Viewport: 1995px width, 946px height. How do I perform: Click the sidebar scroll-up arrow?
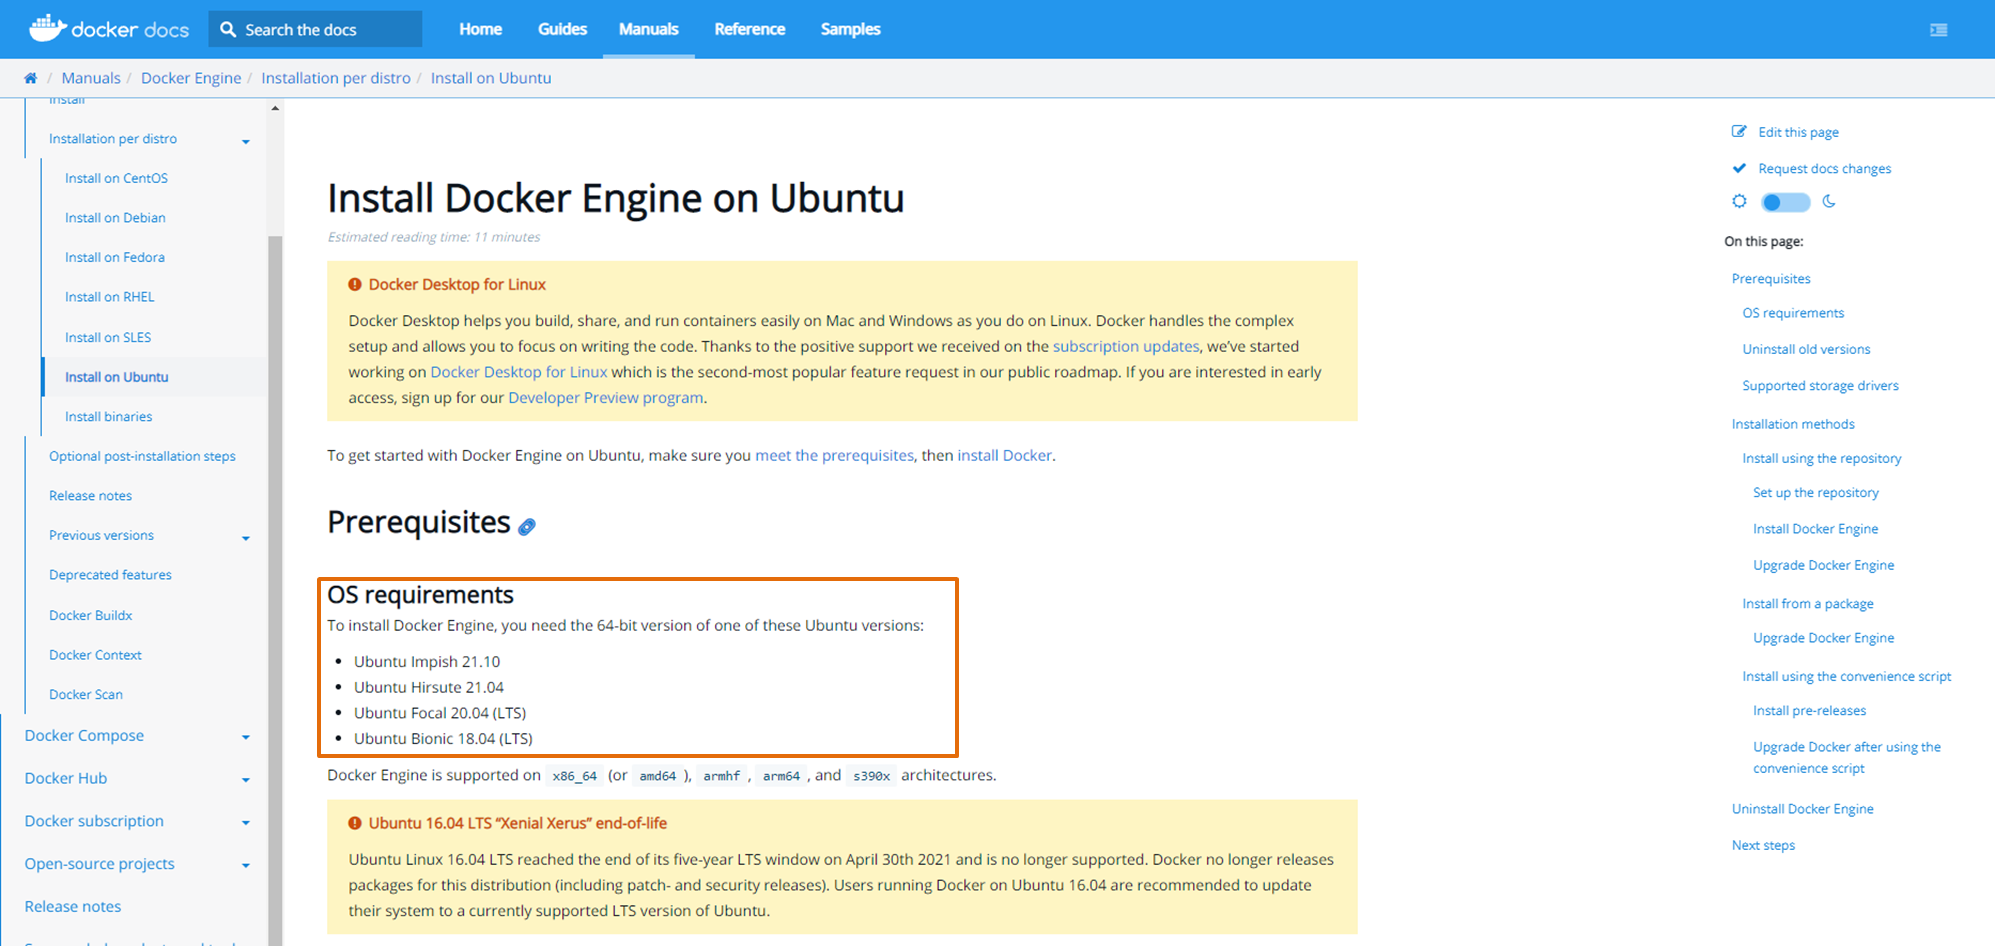pyautogui.click(x=275, y=108)
